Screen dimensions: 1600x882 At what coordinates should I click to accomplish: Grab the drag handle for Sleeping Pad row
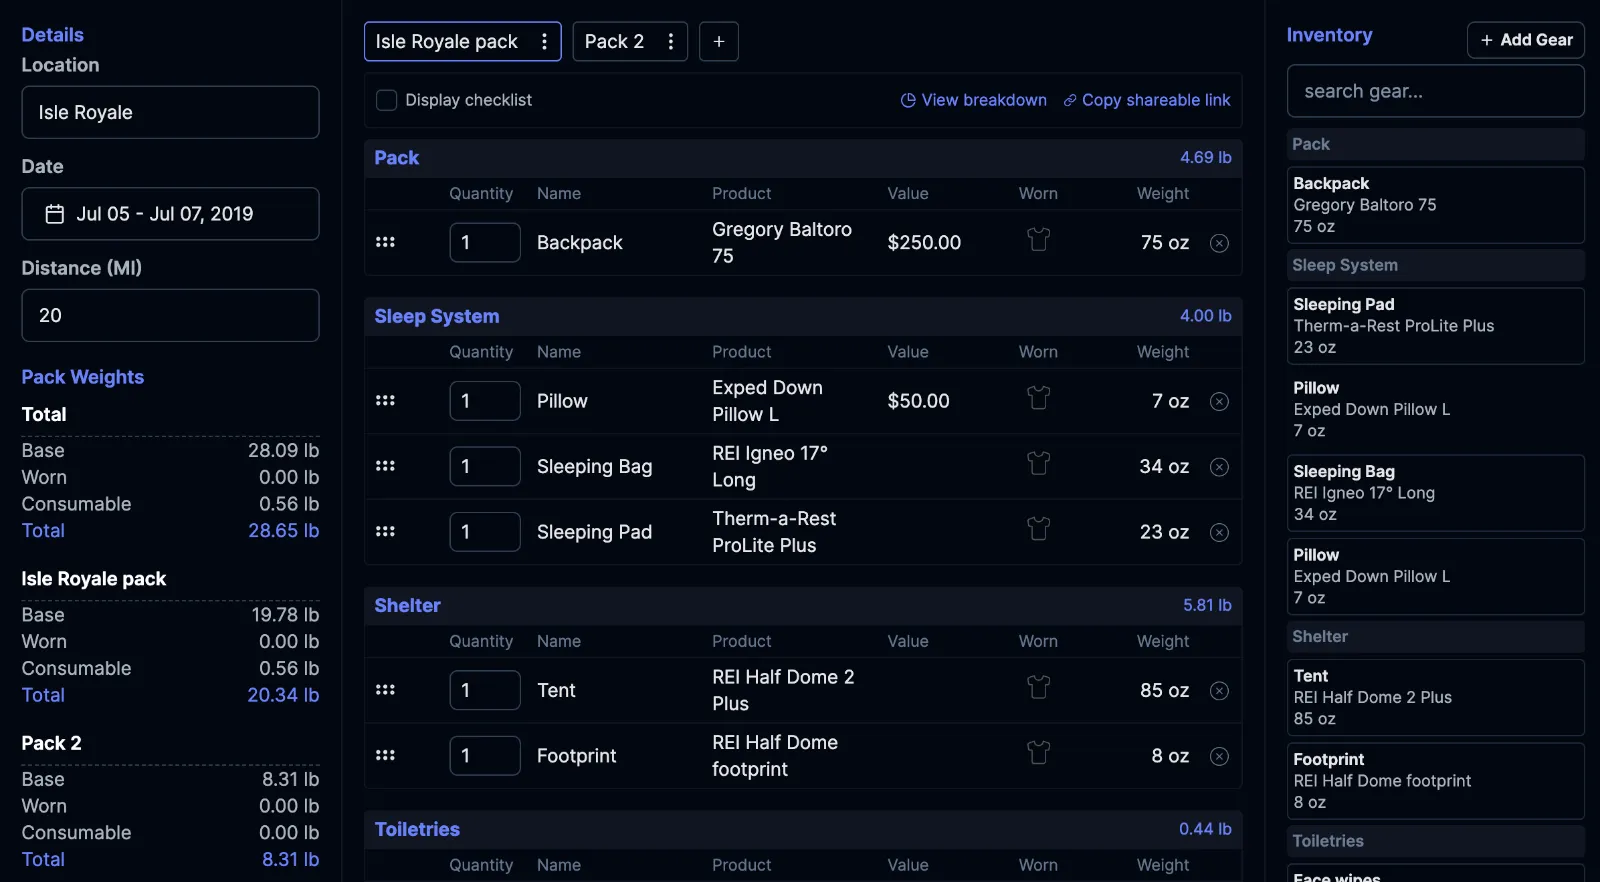point(385,531)
